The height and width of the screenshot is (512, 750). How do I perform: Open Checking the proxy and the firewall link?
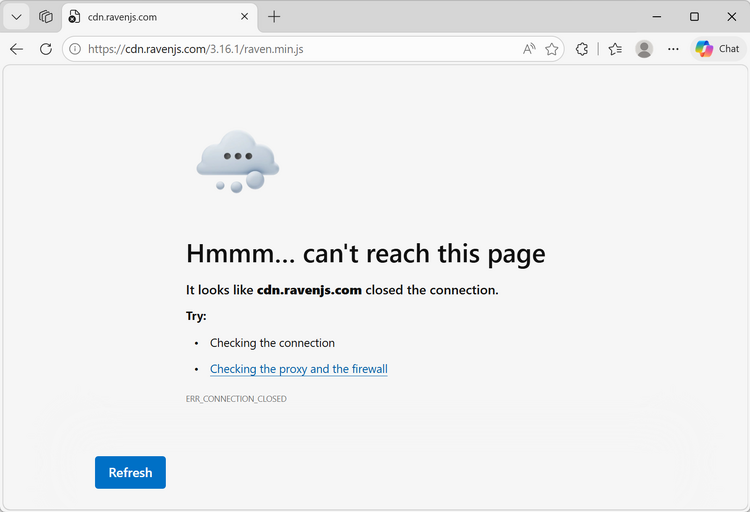coord(298,369)
